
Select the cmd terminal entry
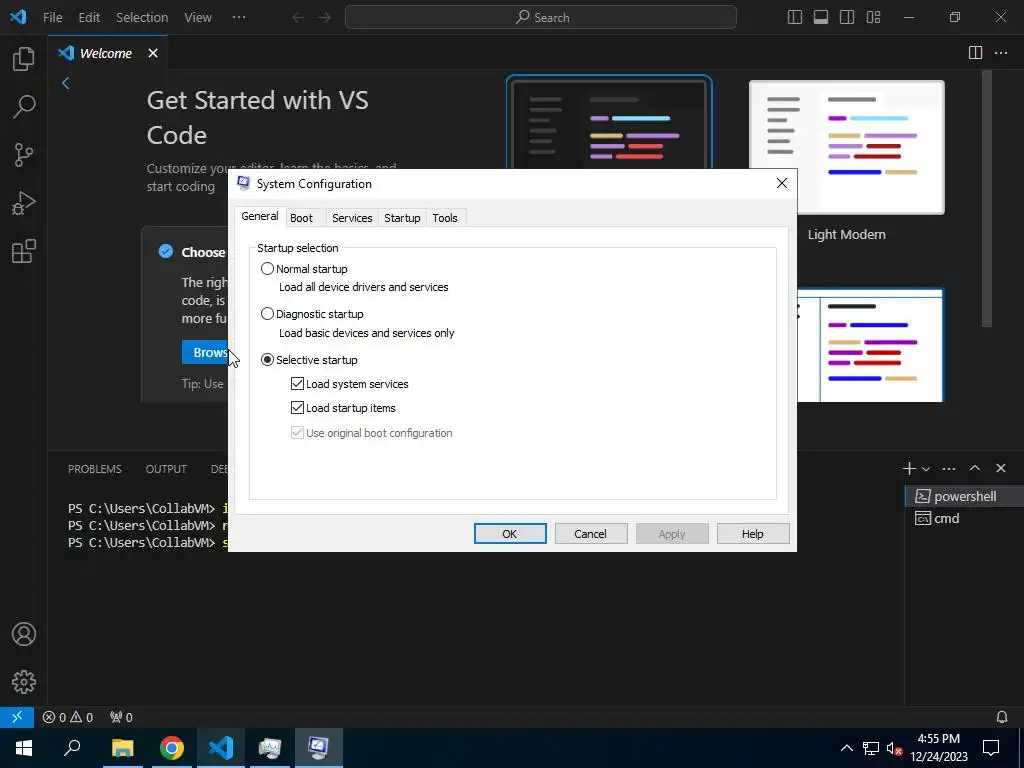coord(965,519)
